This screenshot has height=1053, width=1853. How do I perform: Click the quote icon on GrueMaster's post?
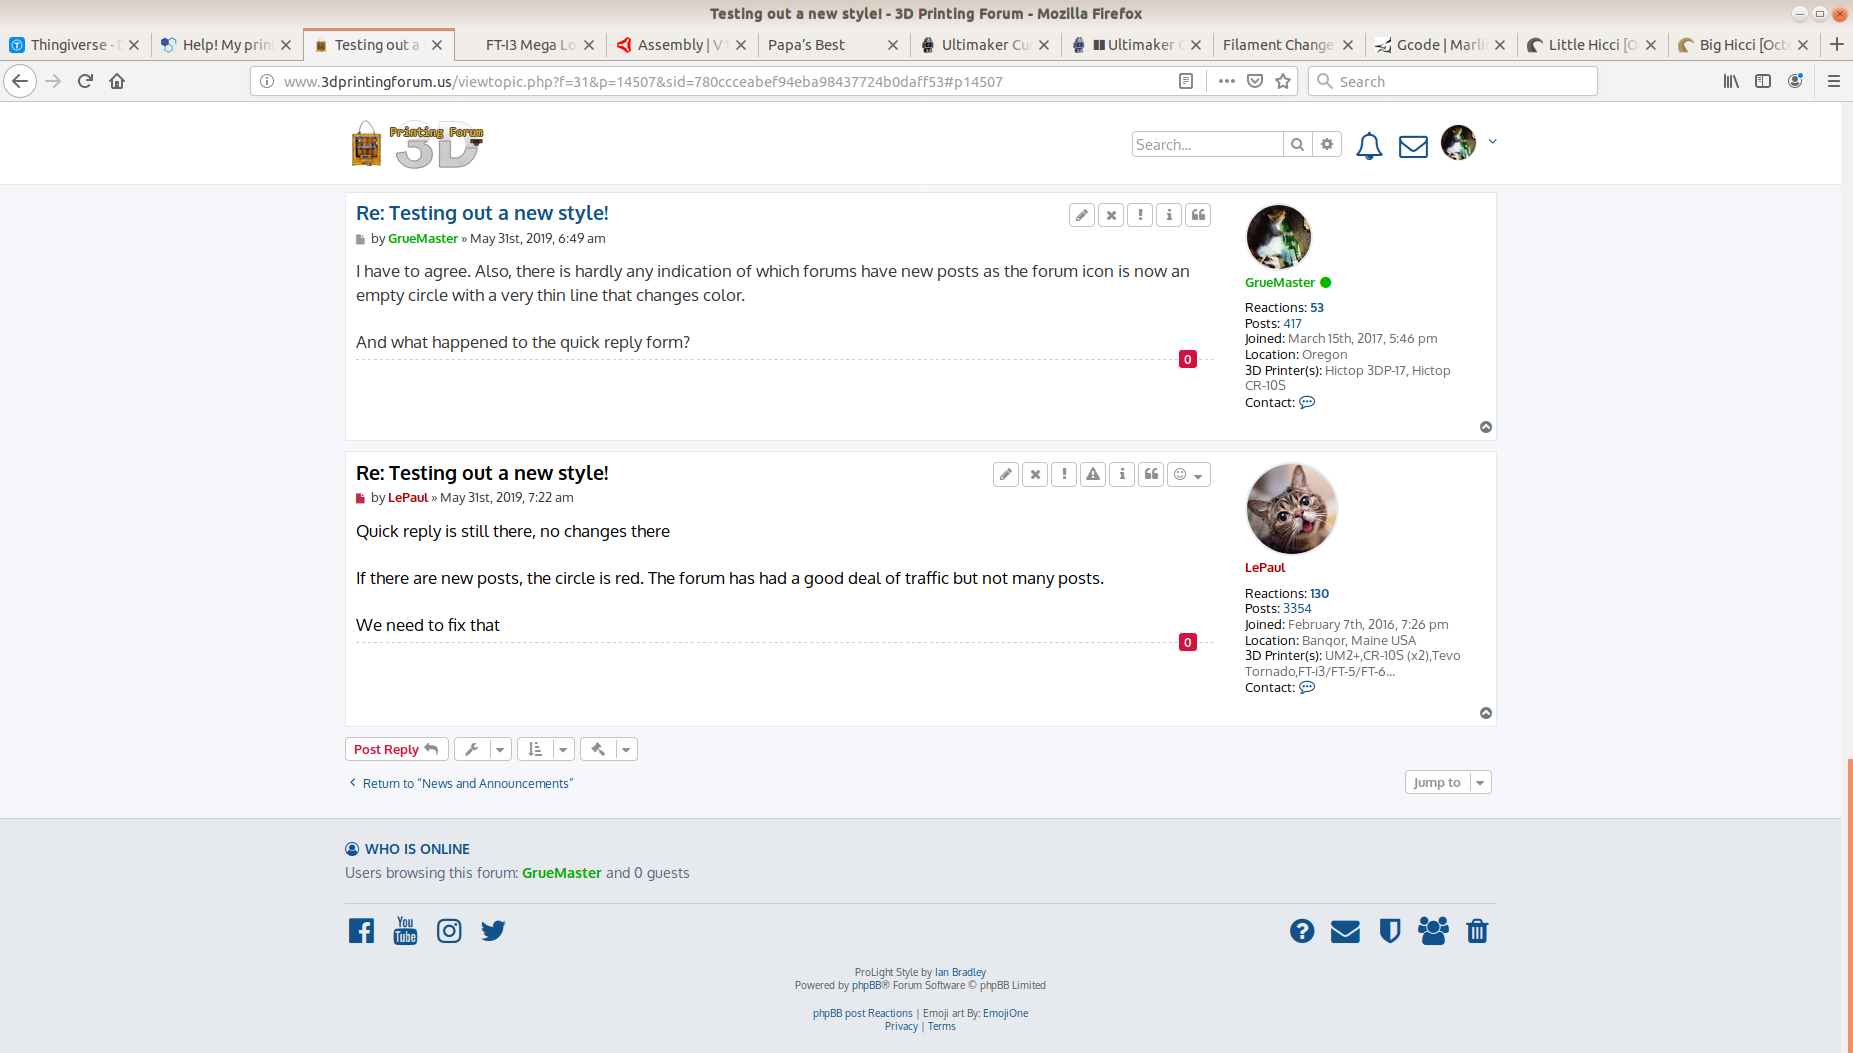point(1198,215)
